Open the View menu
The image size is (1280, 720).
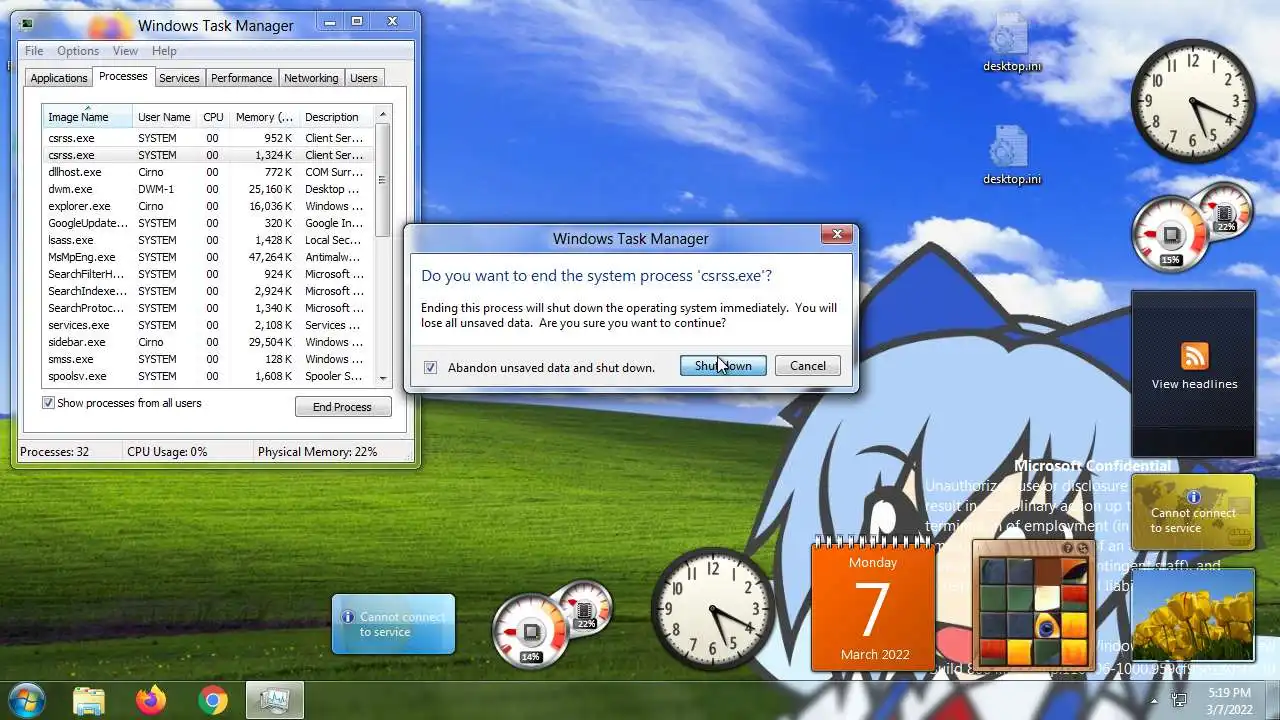[125, 51]
